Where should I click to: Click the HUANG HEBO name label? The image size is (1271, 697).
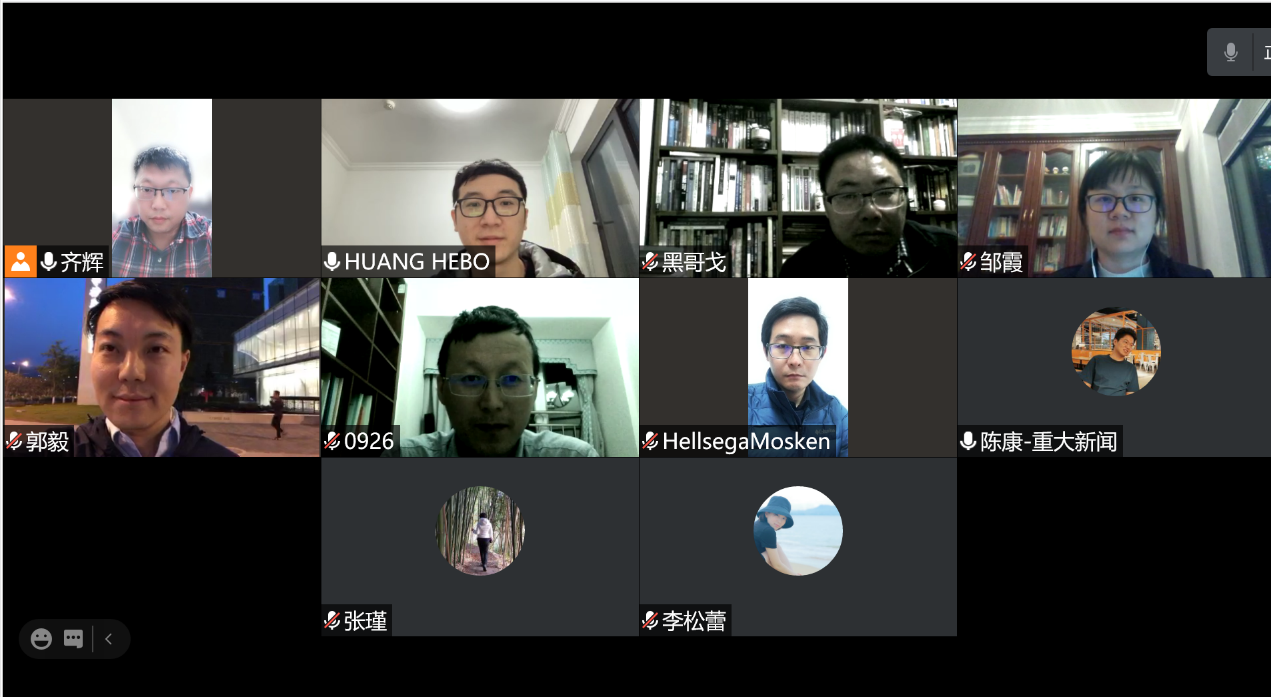(x=417, y=262)
